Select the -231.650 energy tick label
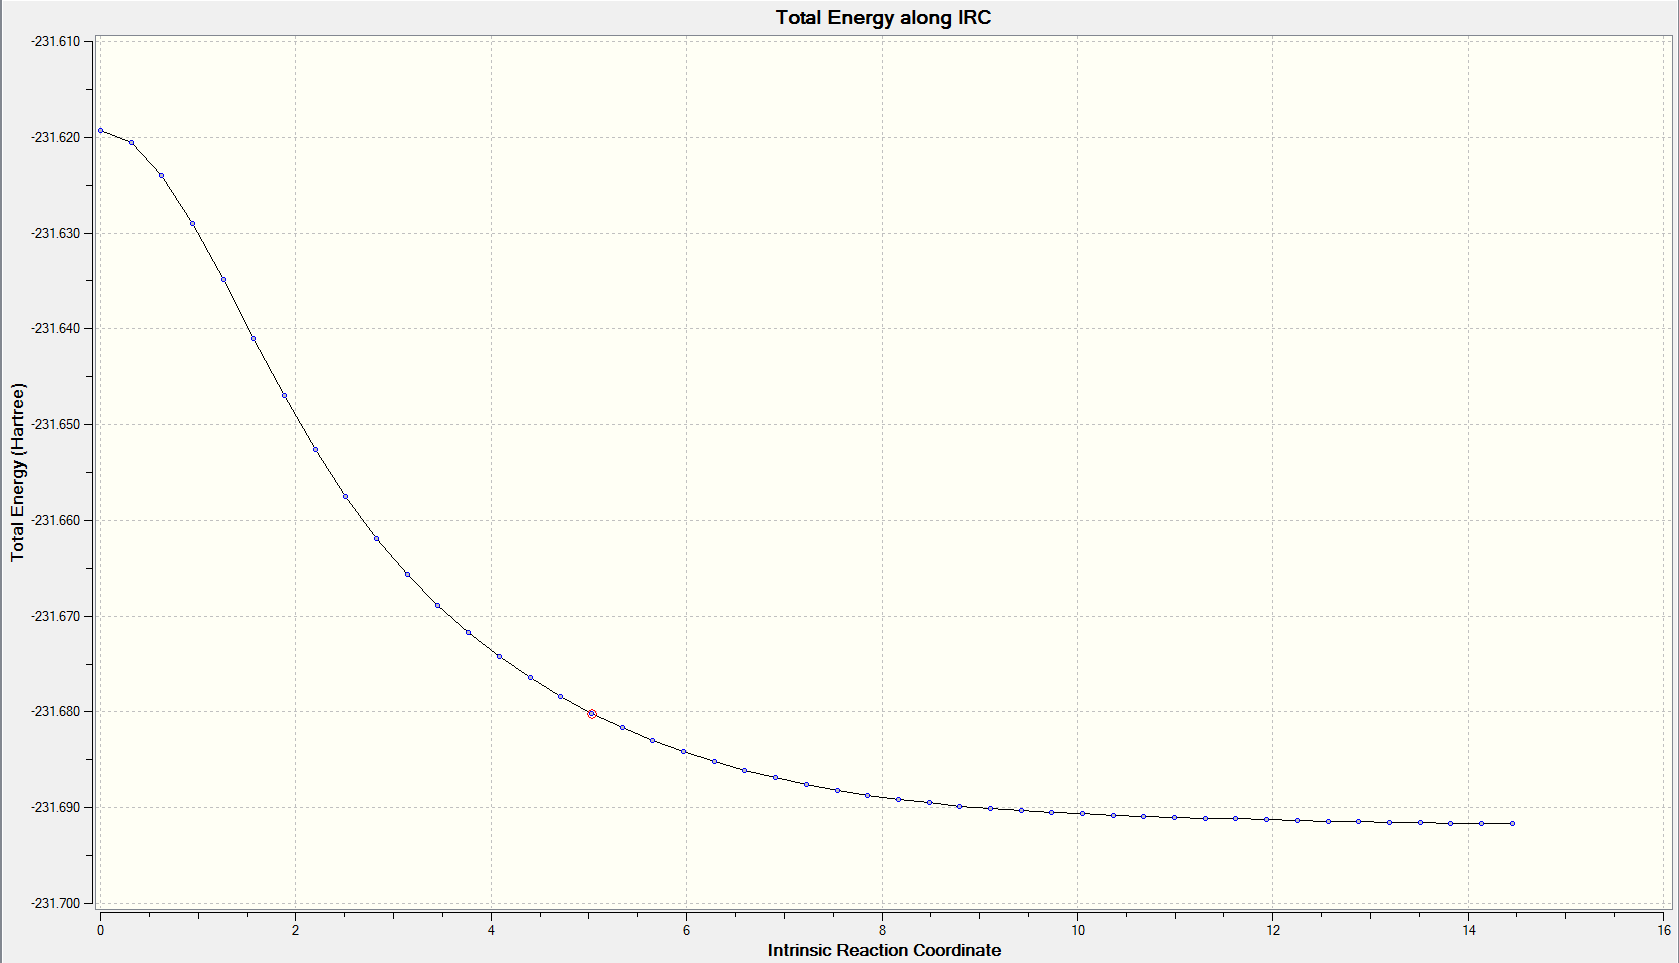Image resolution: width=1679 pixels, height=963 pixels. pos(56,425)
